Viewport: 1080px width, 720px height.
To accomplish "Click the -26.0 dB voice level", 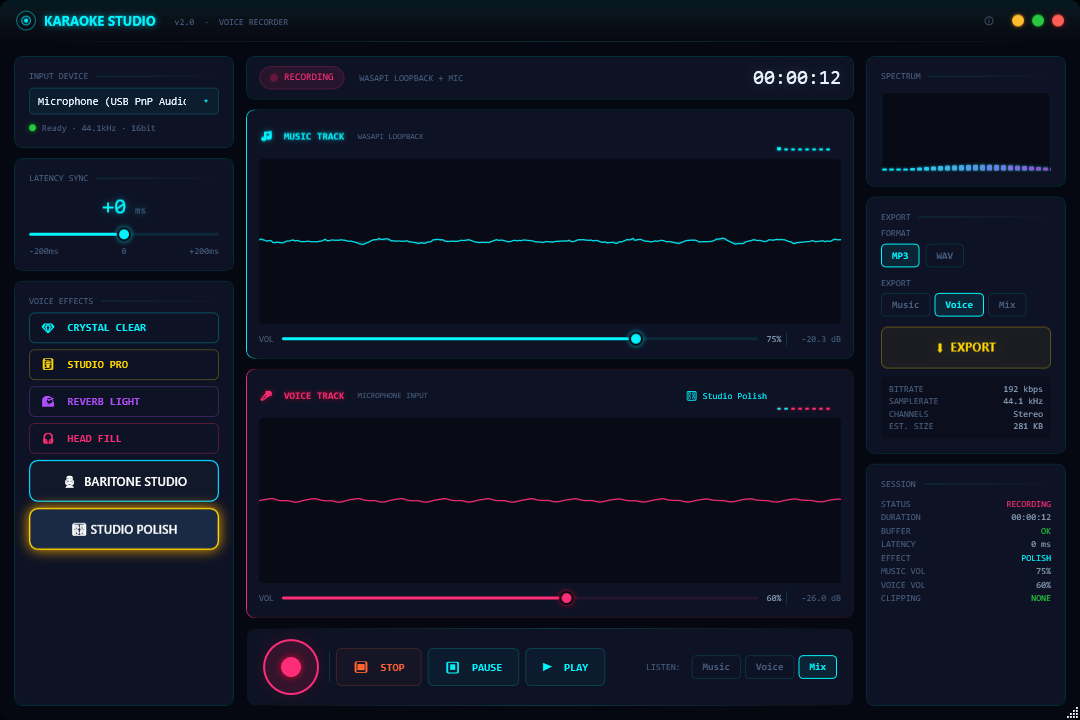I will coord(821,598).
